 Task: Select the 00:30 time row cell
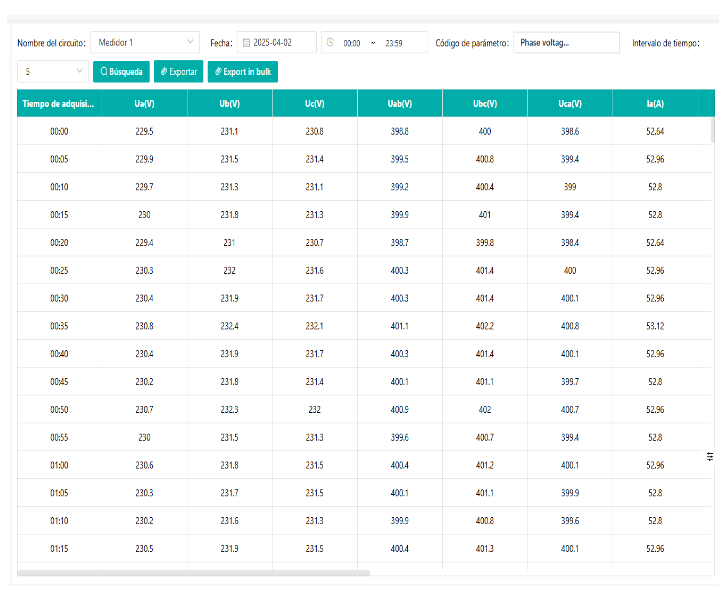pyautogui.click(x=59, y=298)
